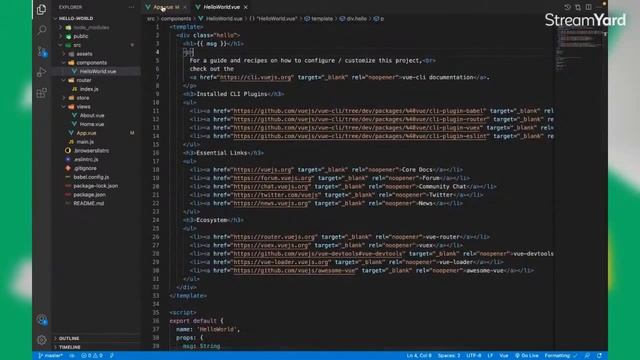Click Spaces: 2 indentation setting
Image resolution: width=640 pixels, height=360 pixels.
pos(449,356)
